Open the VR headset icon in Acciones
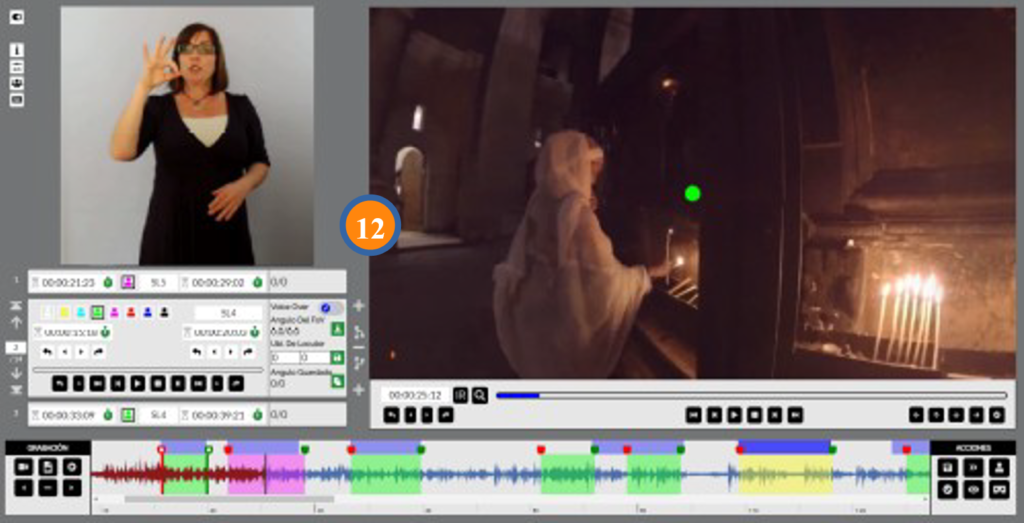1024x523 pixels. 997,489
